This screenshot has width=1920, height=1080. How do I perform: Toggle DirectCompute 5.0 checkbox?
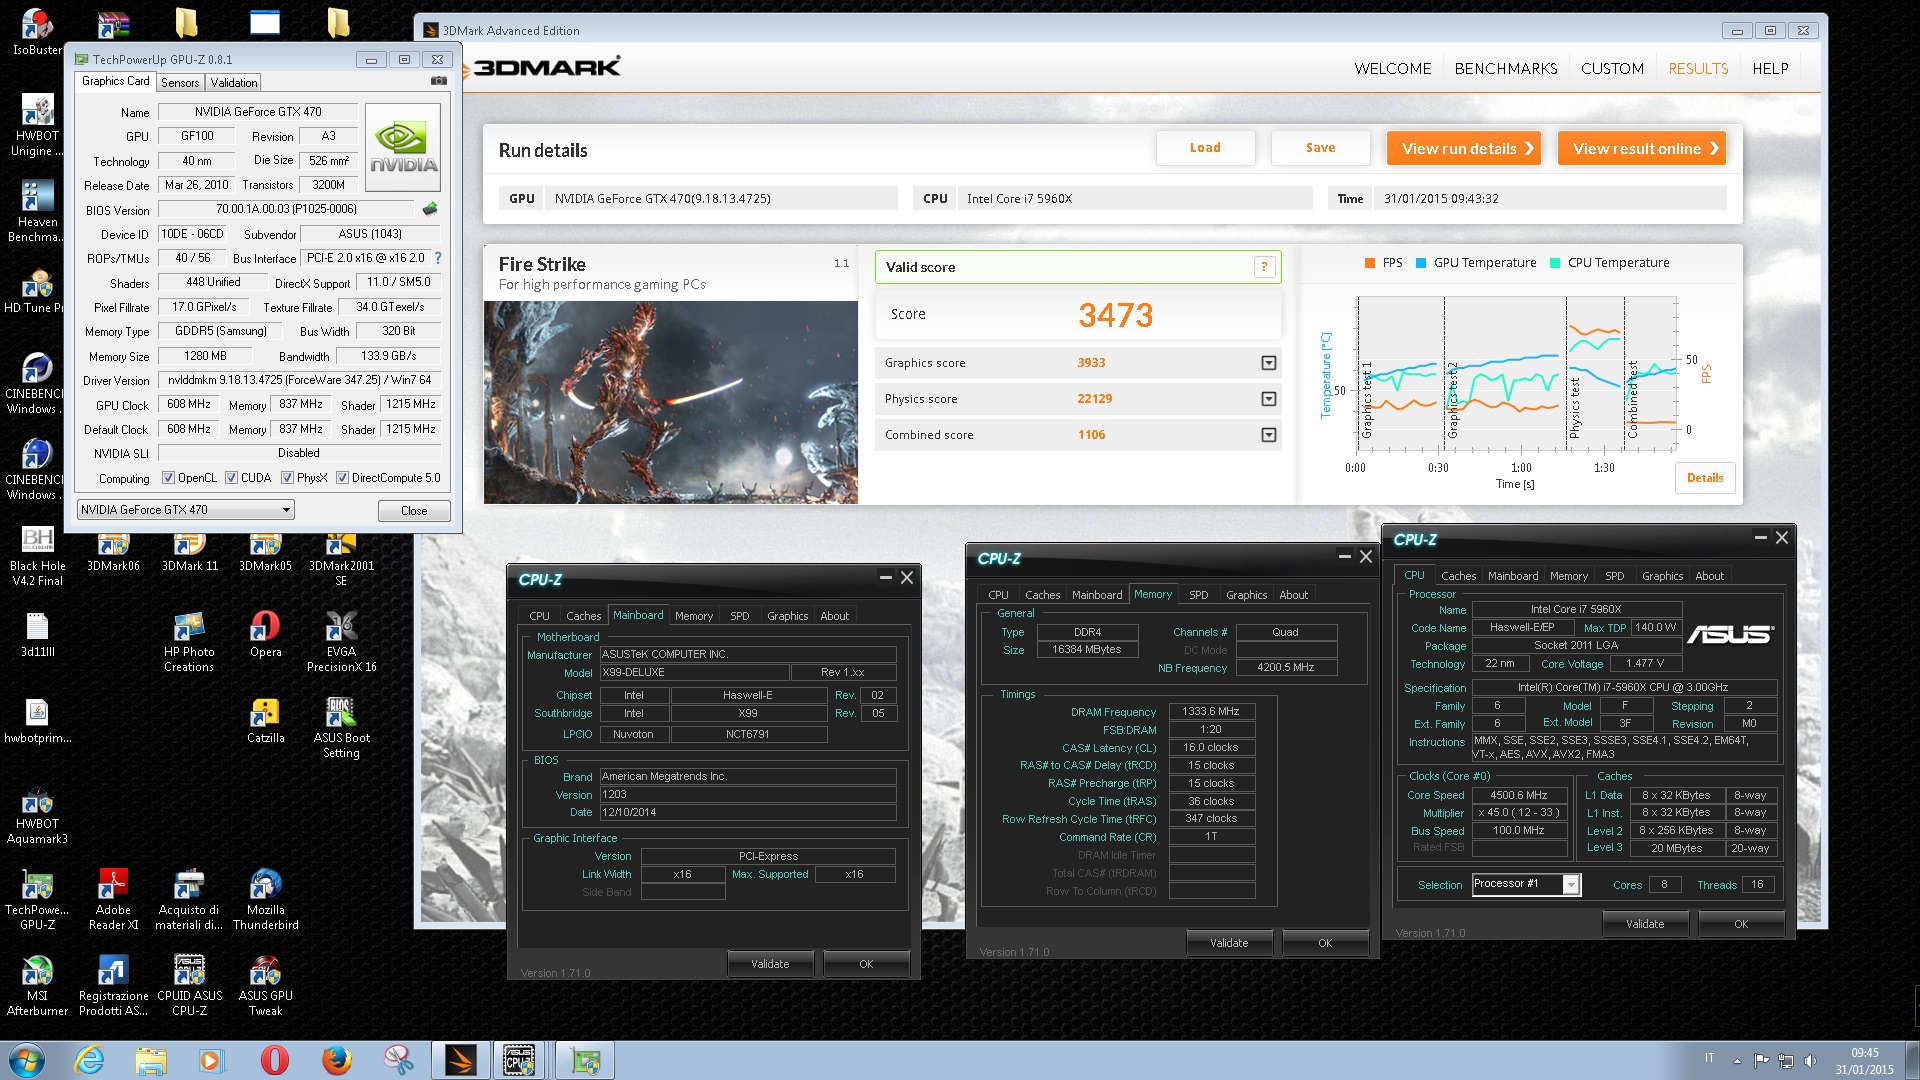point(342,478)
